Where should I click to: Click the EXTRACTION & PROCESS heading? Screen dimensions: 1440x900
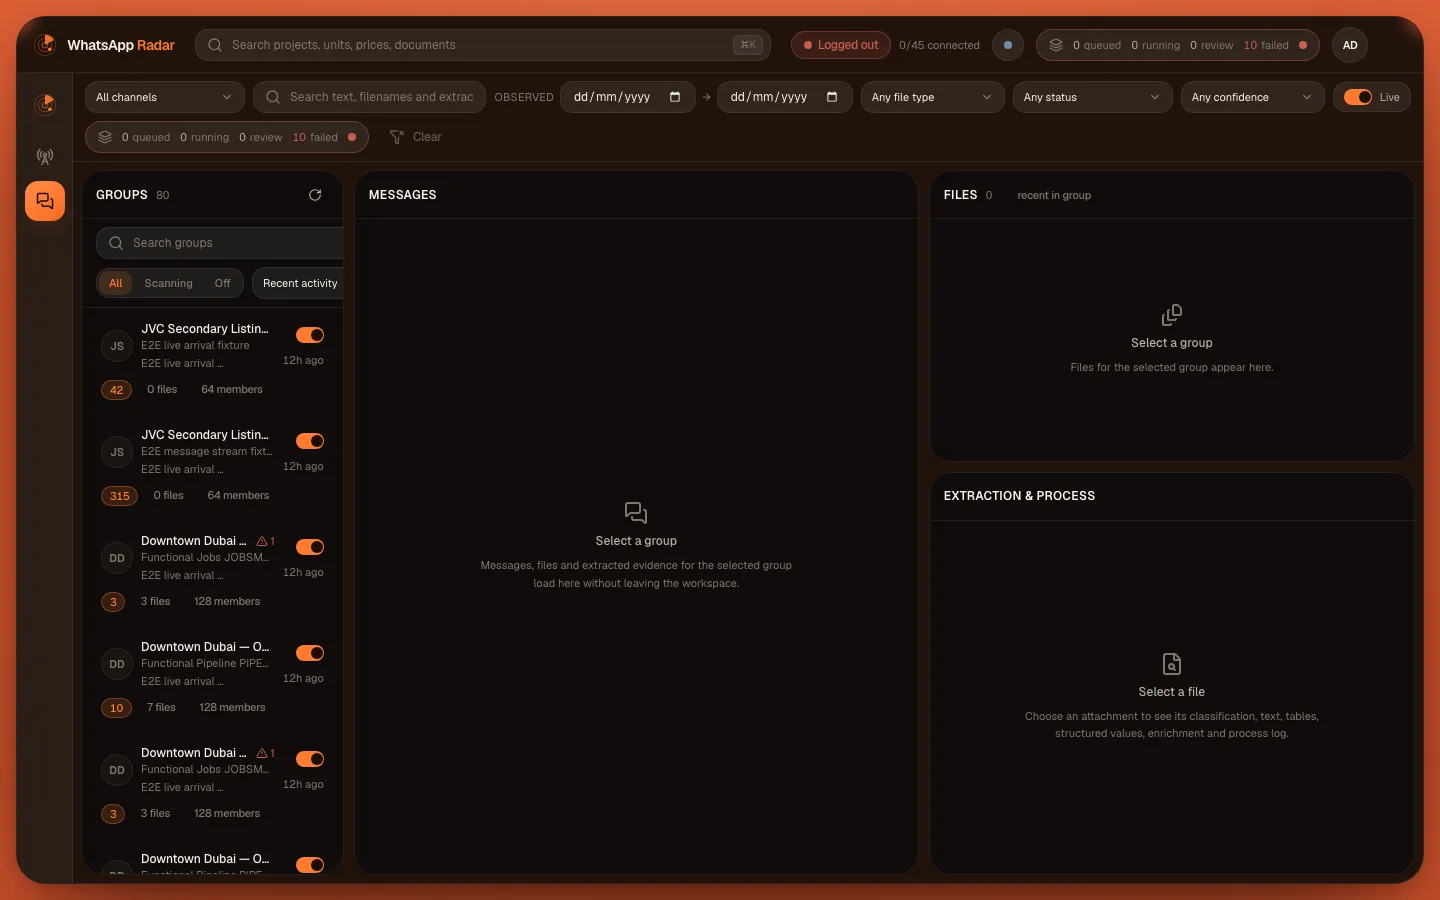coord(1019,496)
